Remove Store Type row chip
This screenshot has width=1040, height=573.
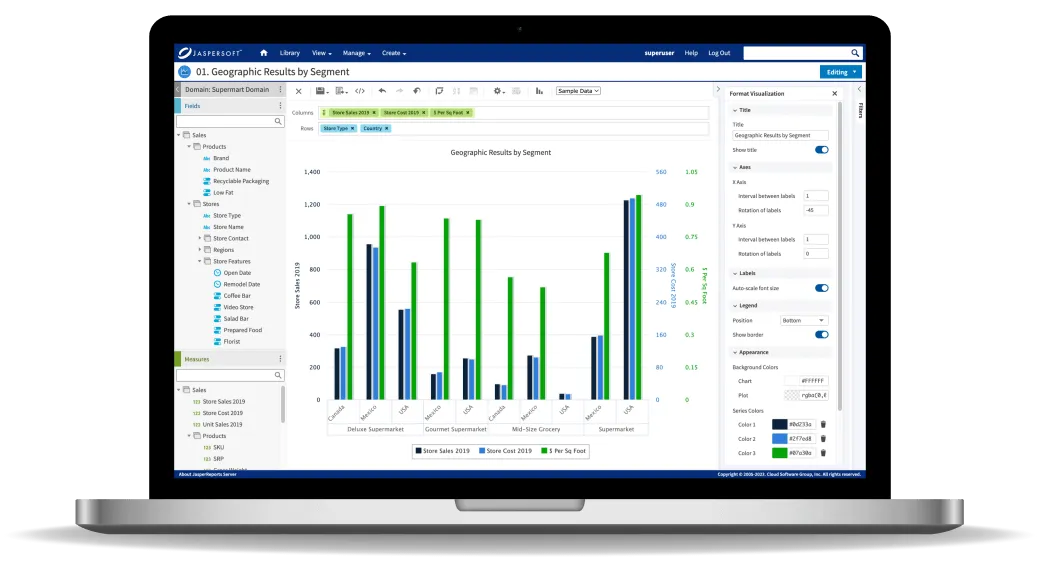pyautogui.click(x=352, y=129)
